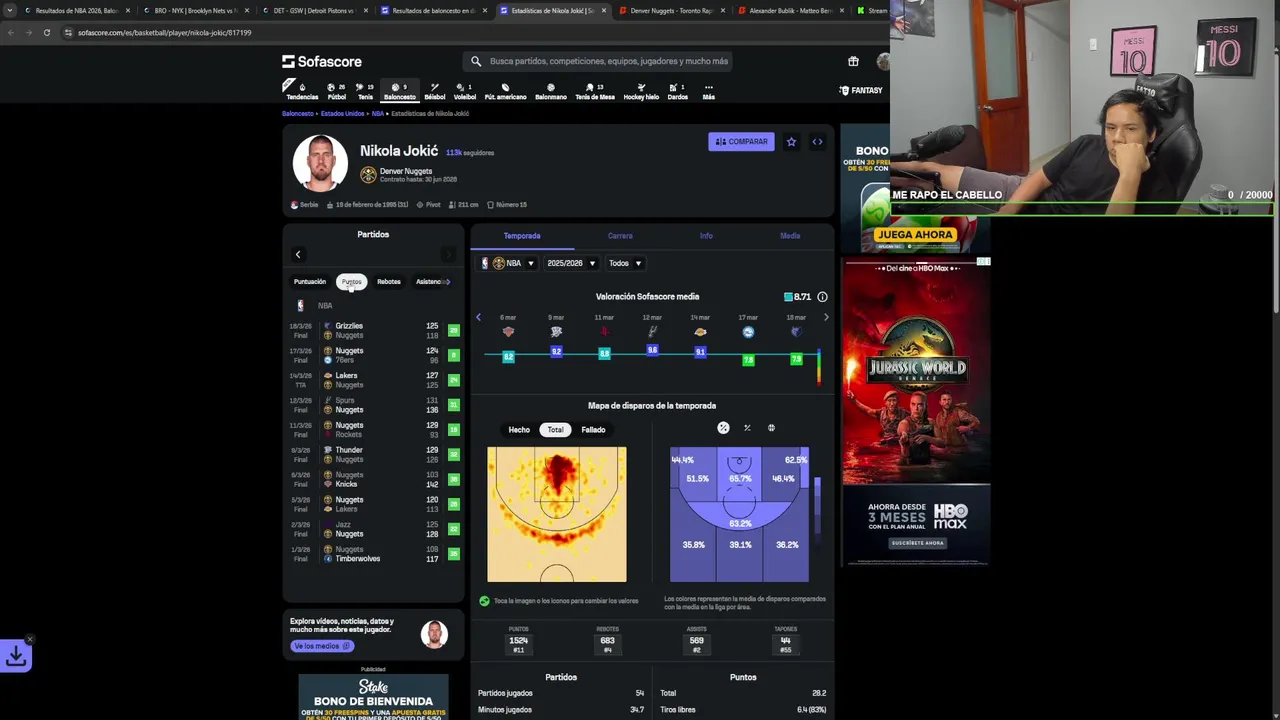Click the gift box icon
The height and width of the screenshot is (720, 1280).
853,61
